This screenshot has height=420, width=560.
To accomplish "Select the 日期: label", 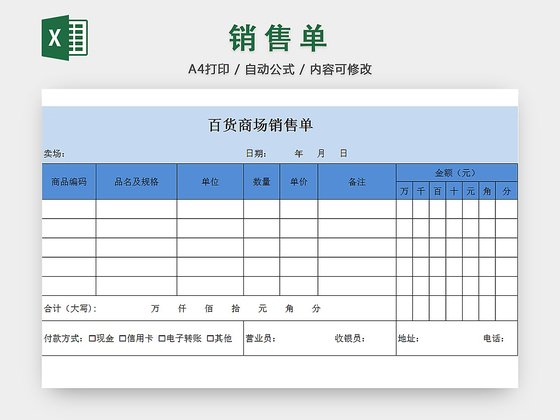I will tap(256, 154).
